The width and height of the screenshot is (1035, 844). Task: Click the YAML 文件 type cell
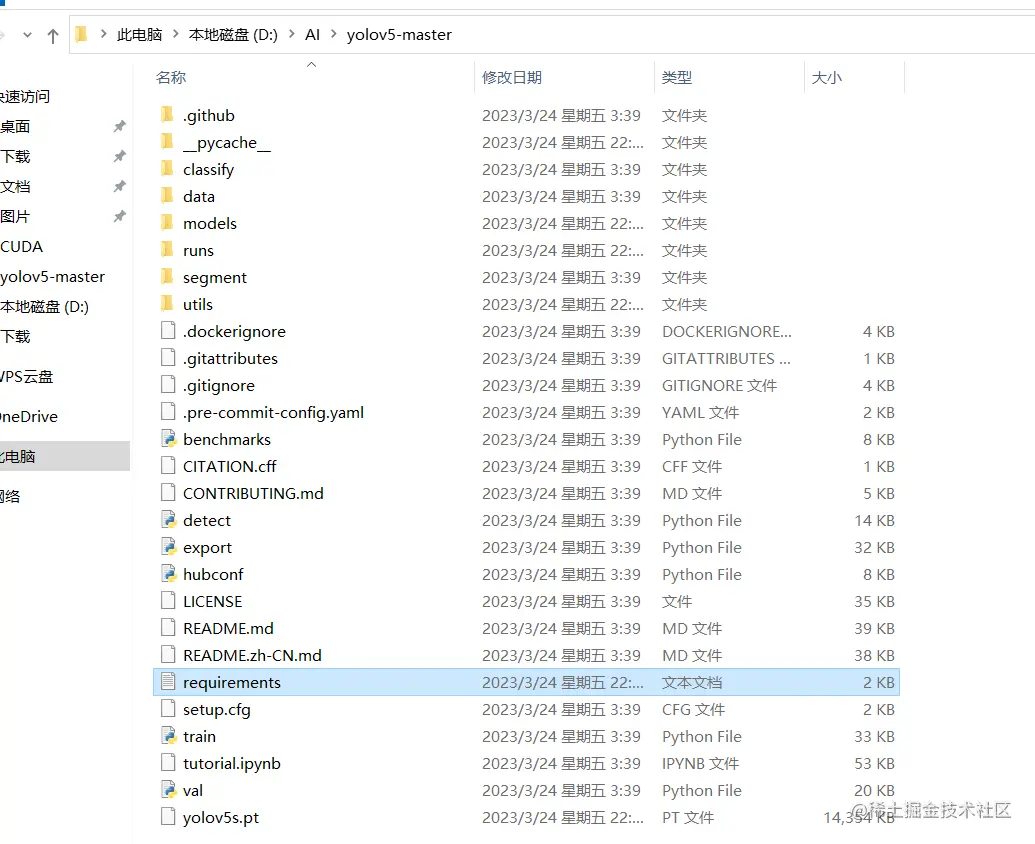pos(700,412)
